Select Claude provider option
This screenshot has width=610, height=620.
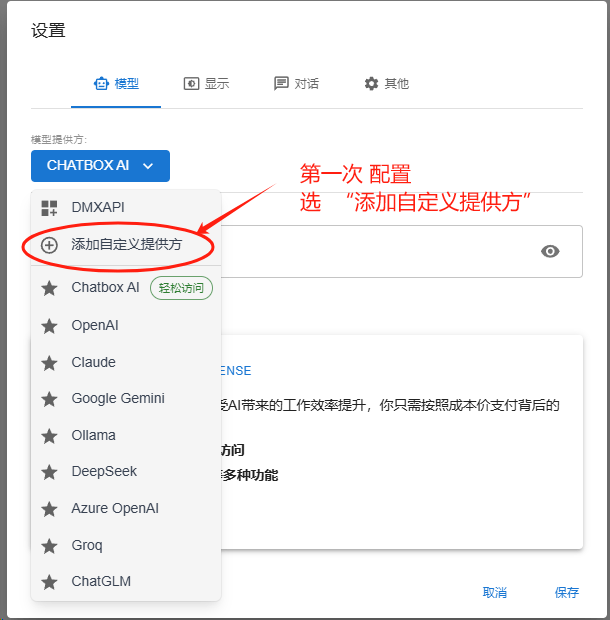pyautogui.click(x=126, y=362)
